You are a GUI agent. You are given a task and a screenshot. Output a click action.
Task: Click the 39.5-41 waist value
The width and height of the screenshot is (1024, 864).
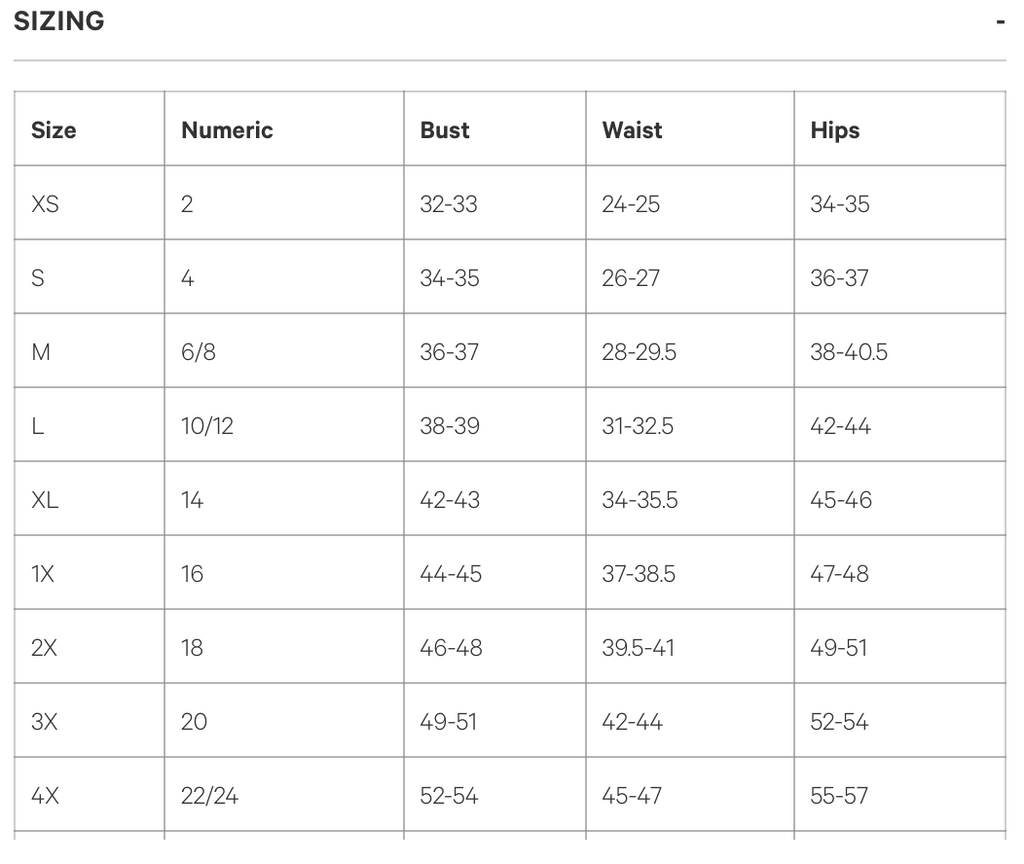[x=638, y=648]
